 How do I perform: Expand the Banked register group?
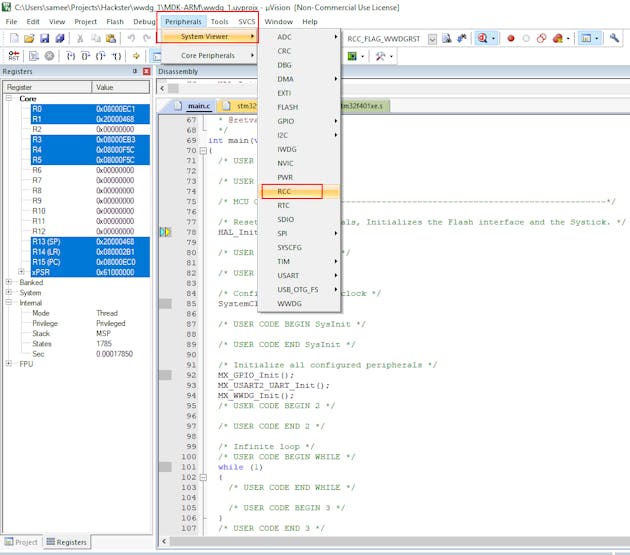pos(9,282)
